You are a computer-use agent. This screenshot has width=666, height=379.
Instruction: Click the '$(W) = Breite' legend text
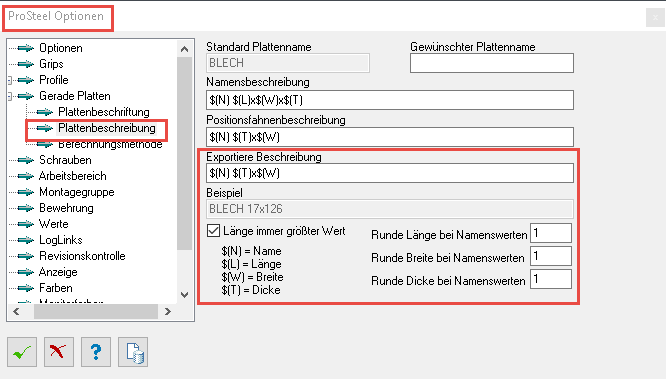tap(252, 277)
